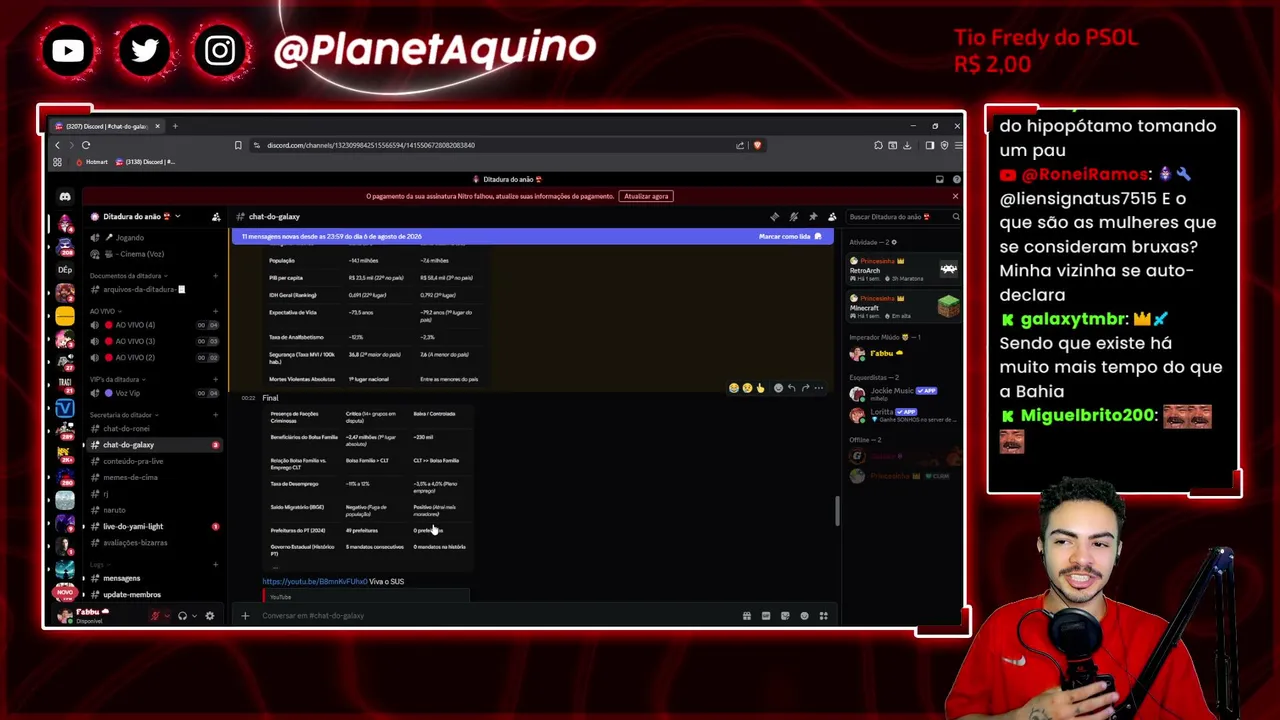Image resolution: width=1280 pixels, height=720 pixels.
Task: Open the Threads icon in channel header
Action: point(774,217)
